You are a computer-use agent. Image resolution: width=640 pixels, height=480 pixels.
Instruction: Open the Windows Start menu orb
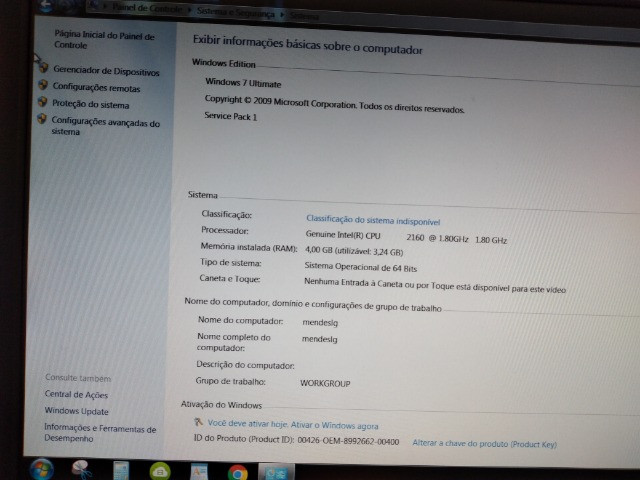[41, 469]
